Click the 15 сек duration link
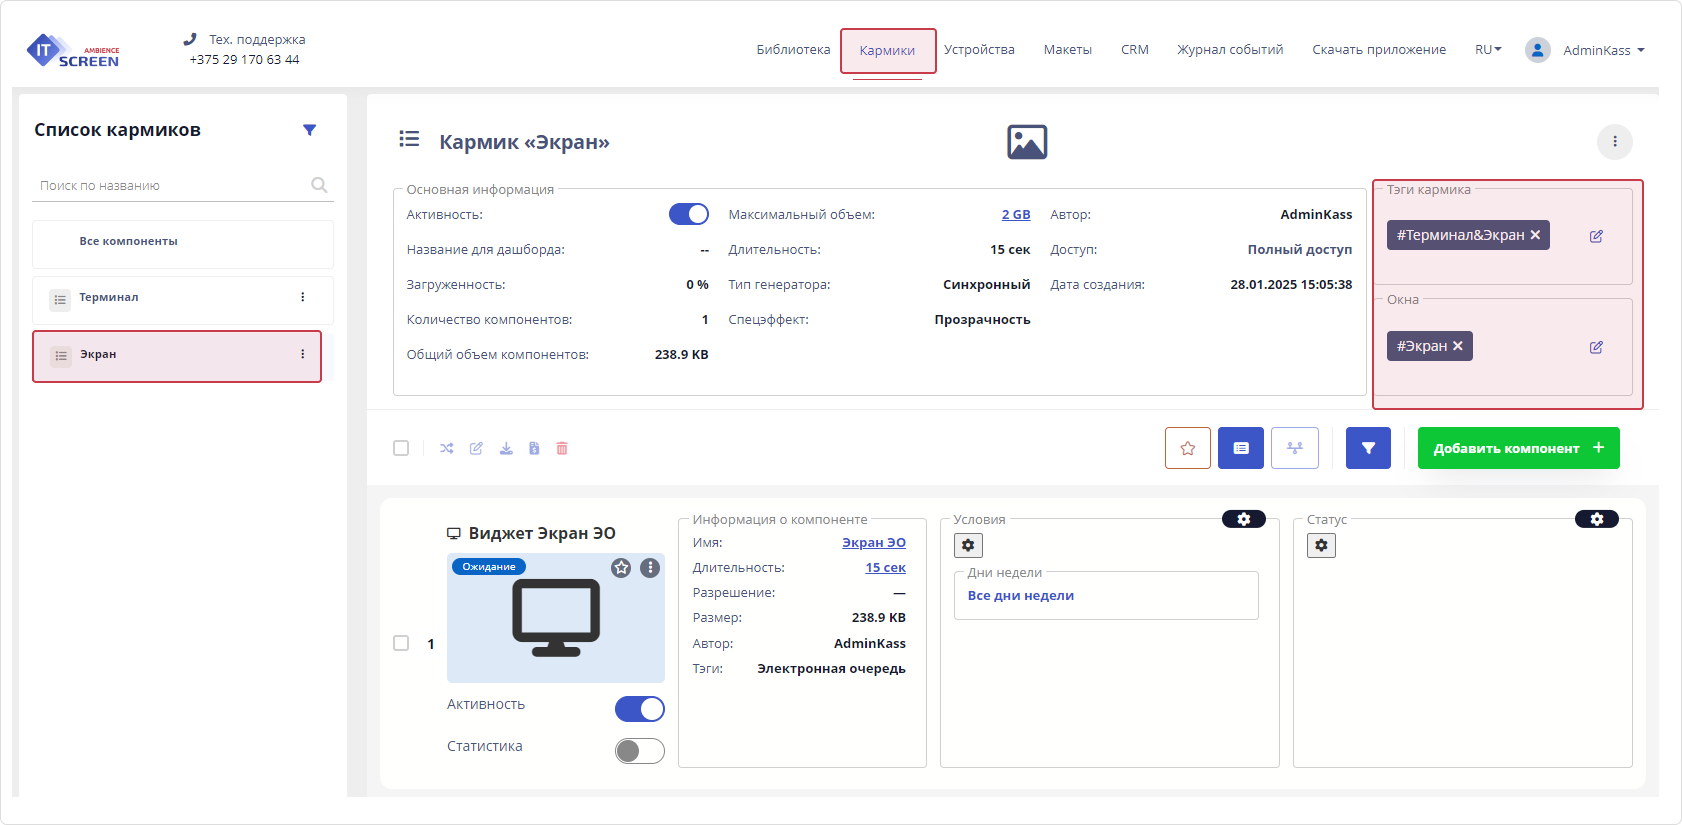This screenshot has width=1682, height=825. [886, 568]
